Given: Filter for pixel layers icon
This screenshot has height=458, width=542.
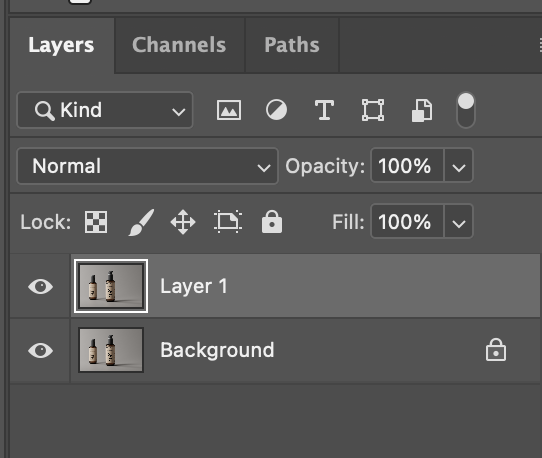Looking at the screenshot, I should pyautogui.click(x=229, y=110).
